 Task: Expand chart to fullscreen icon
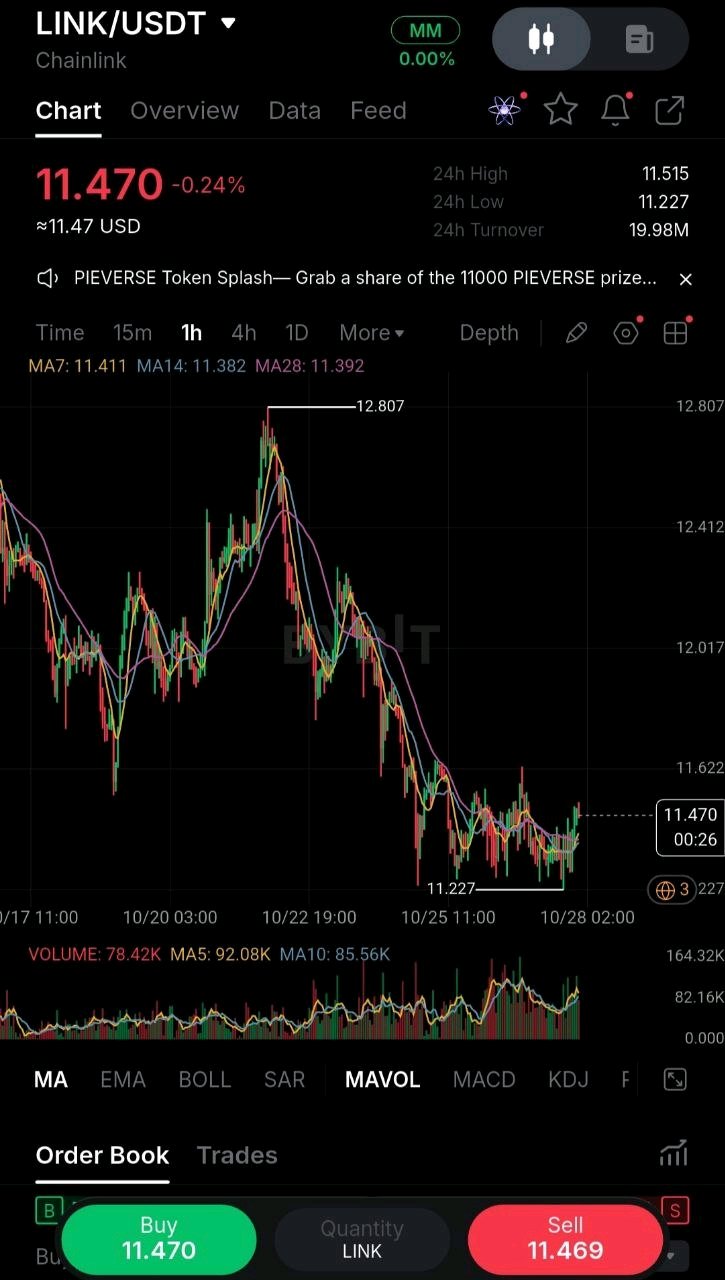[x=676, y=1079]
